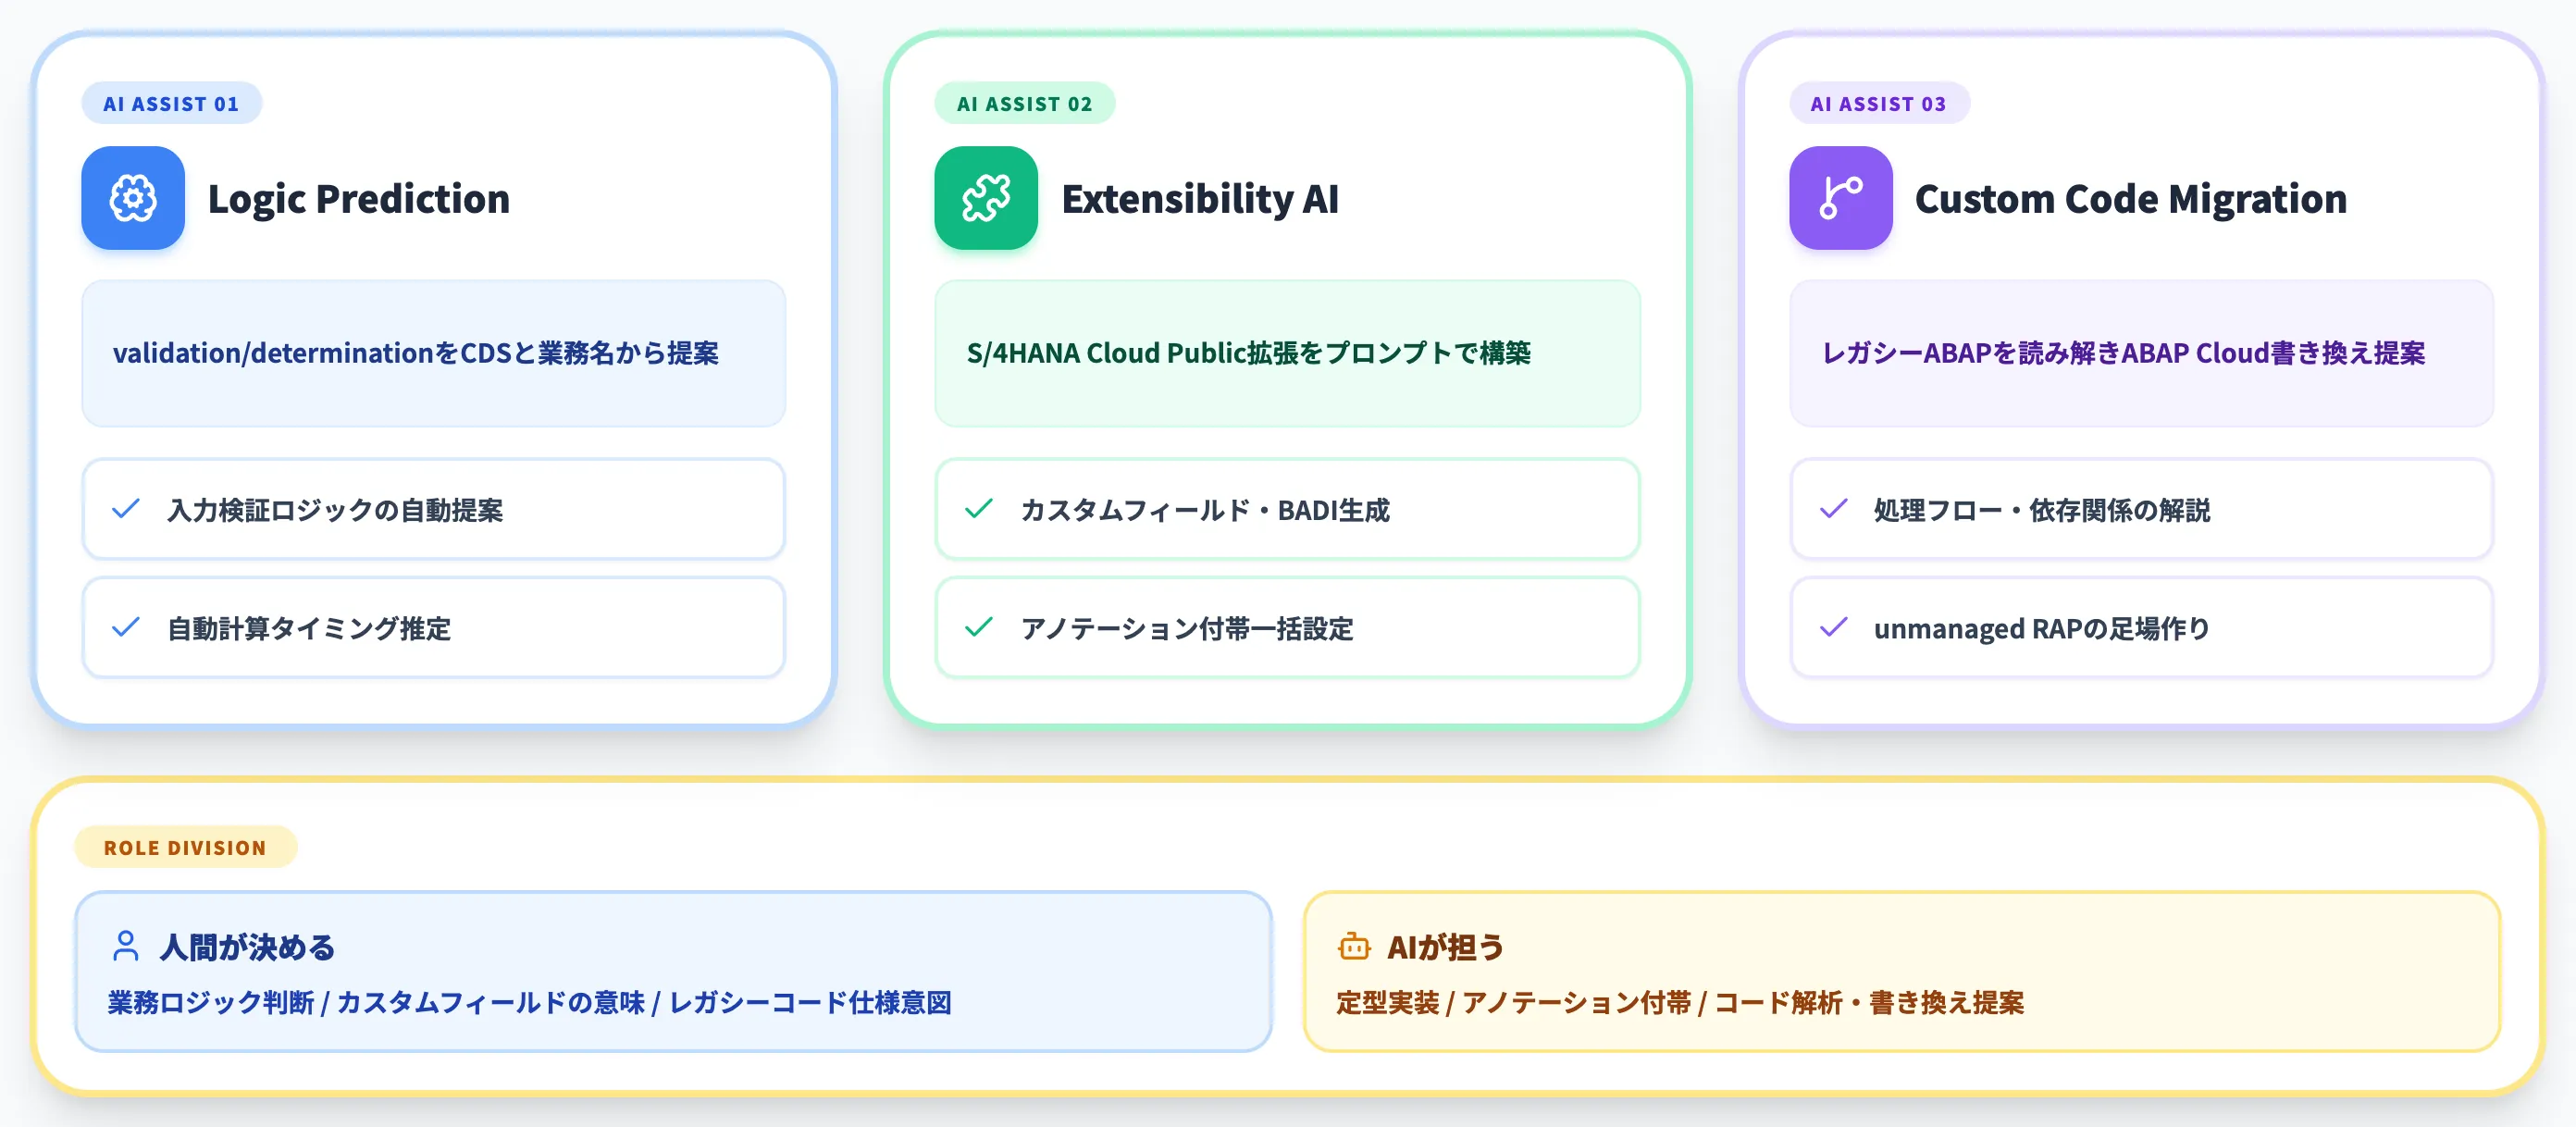Viewport: 2576px width, 1127px height.
Task: Click the purple branch icon beside Custom Code Migration
Action: pyautogui.click(x=1841, y=198)
